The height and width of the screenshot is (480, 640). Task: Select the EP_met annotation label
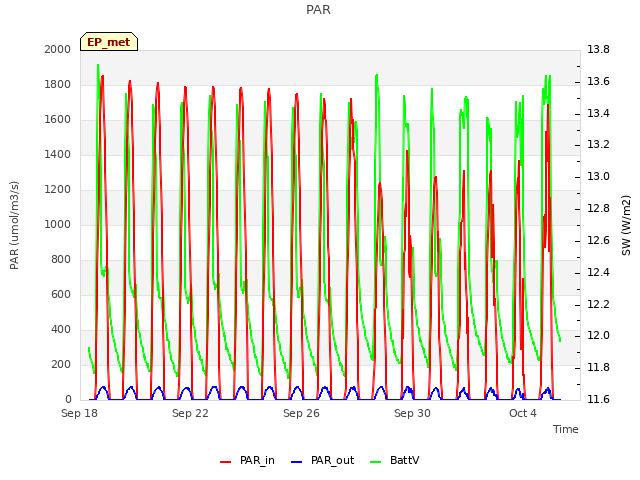[x=109, y=42]
